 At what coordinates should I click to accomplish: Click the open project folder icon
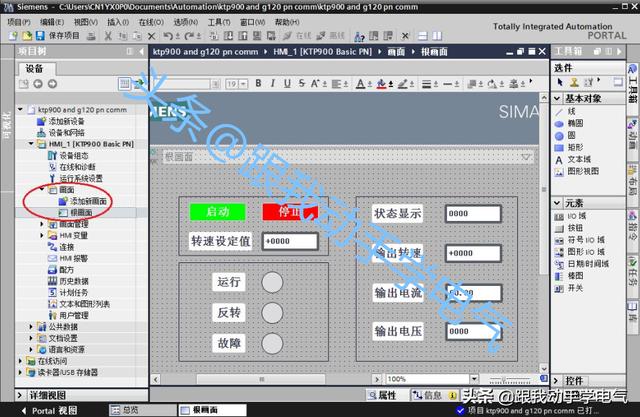pyautogui.click(x=27, y=36)
